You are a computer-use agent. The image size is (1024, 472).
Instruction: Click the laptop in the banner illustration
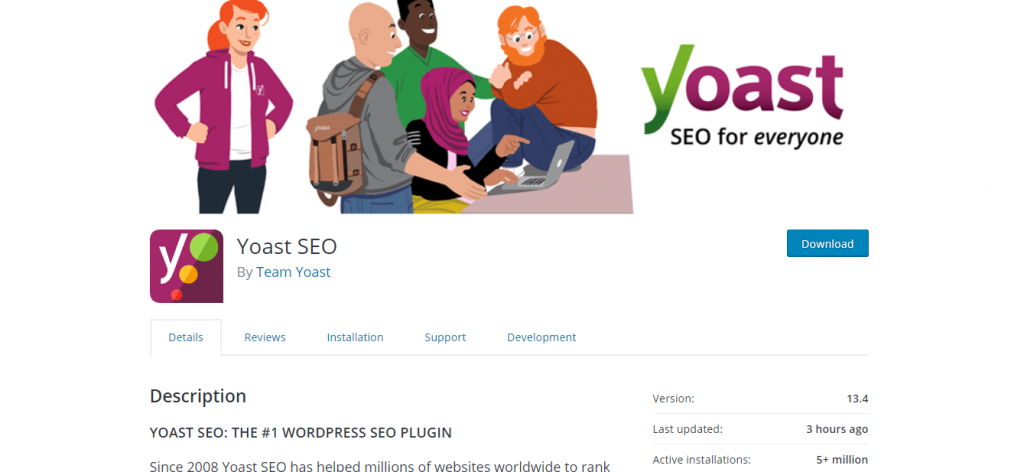(535, 172)
